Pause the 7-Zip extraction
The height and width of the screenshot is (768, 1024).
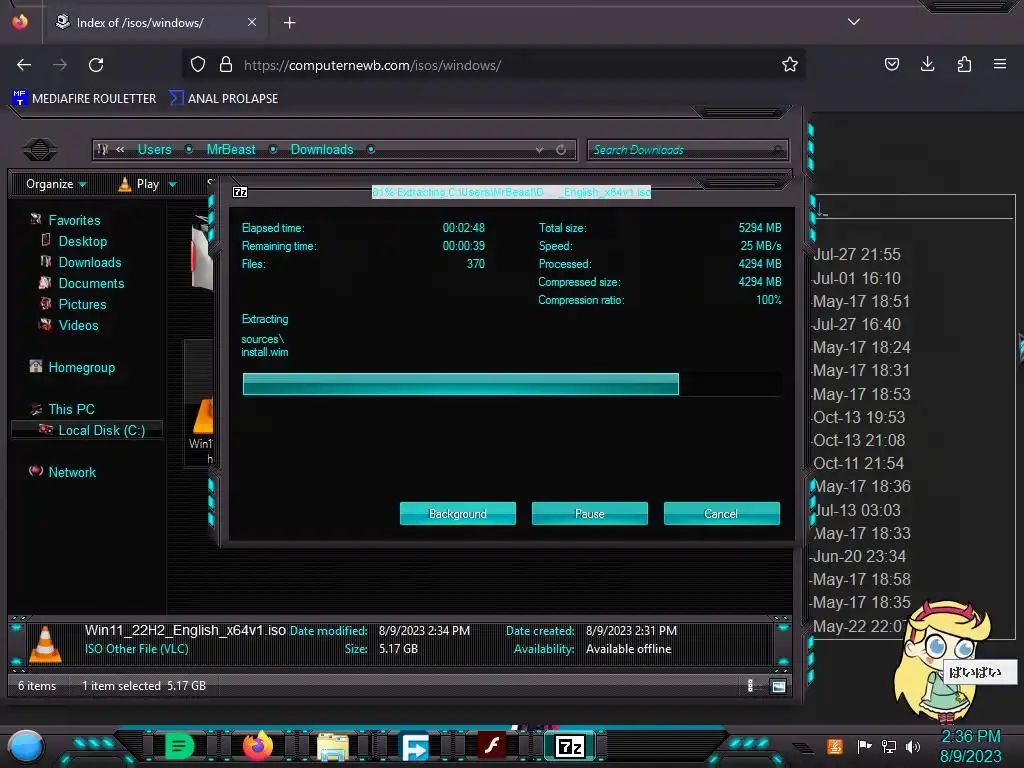589,513
